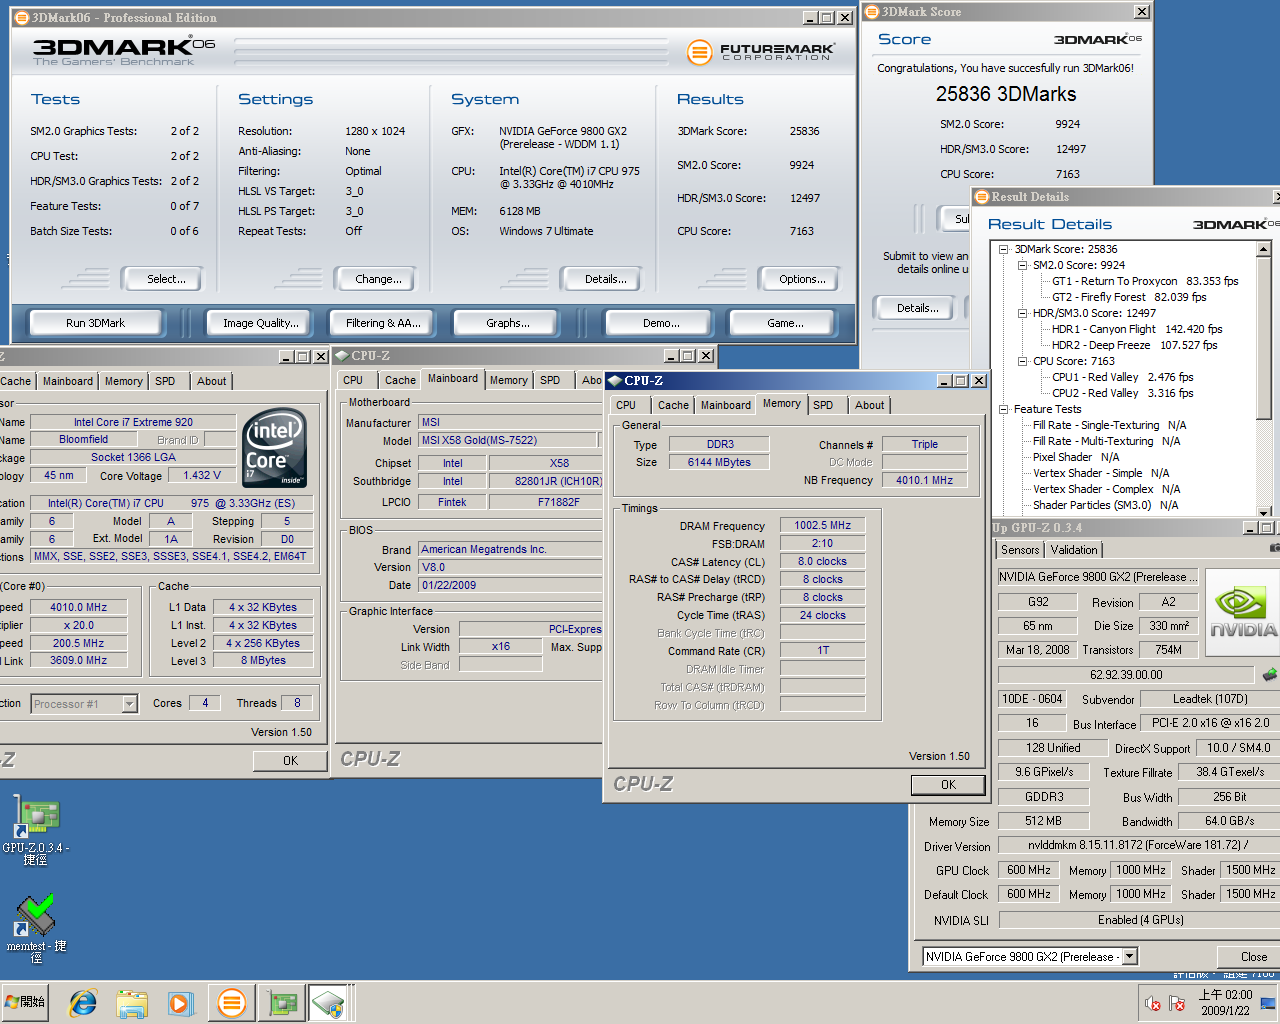Collapse the 3DMark Score: 25836 tree node
The height and width of the screenshot is (1024, 1280).
click(1003, 249)
